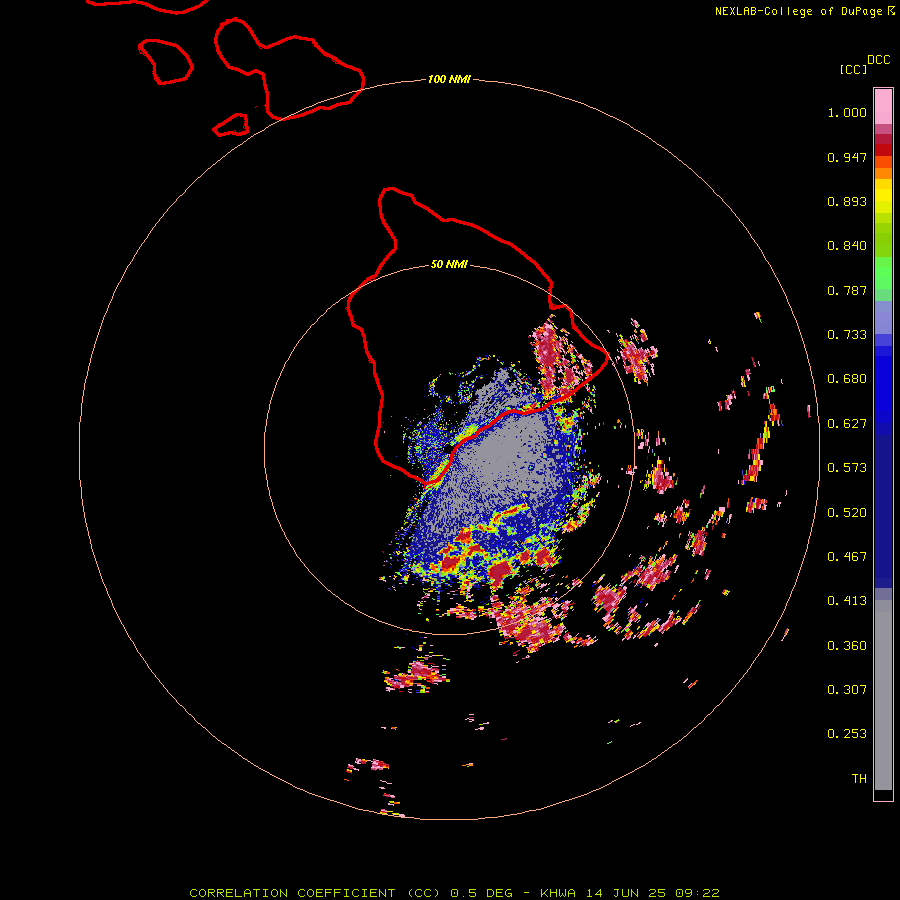
Task: Click the 0.893 scale value
Action: point(847,201)
